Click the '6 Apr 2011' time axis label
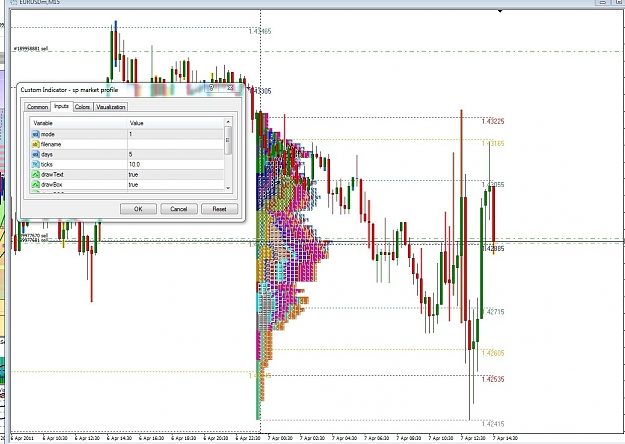The image size is (625, 444). tap(22, 438)
